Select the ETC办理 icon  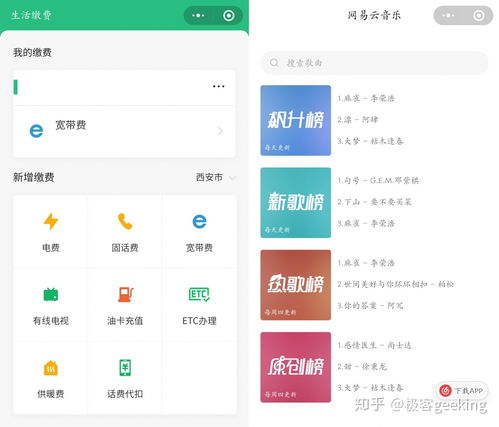point(199,294)
